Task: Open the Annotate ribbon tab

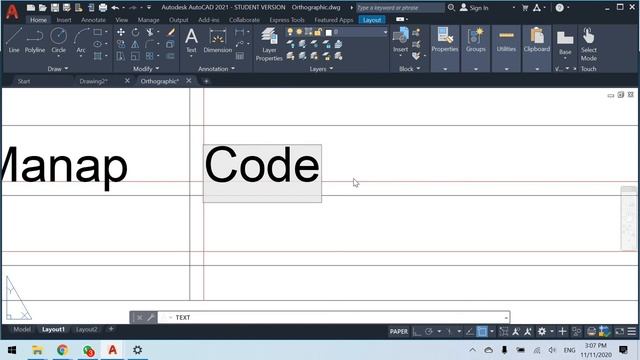Action: [93, 20]
